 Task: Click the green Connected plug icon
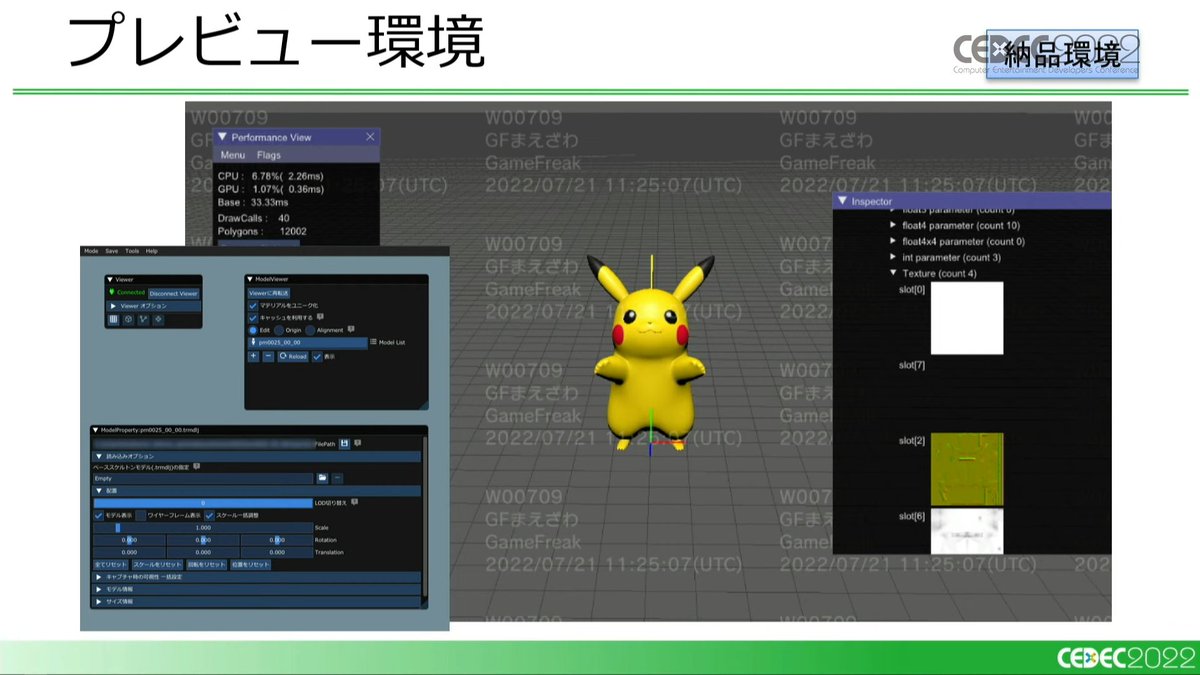click(x=111, y=292)
